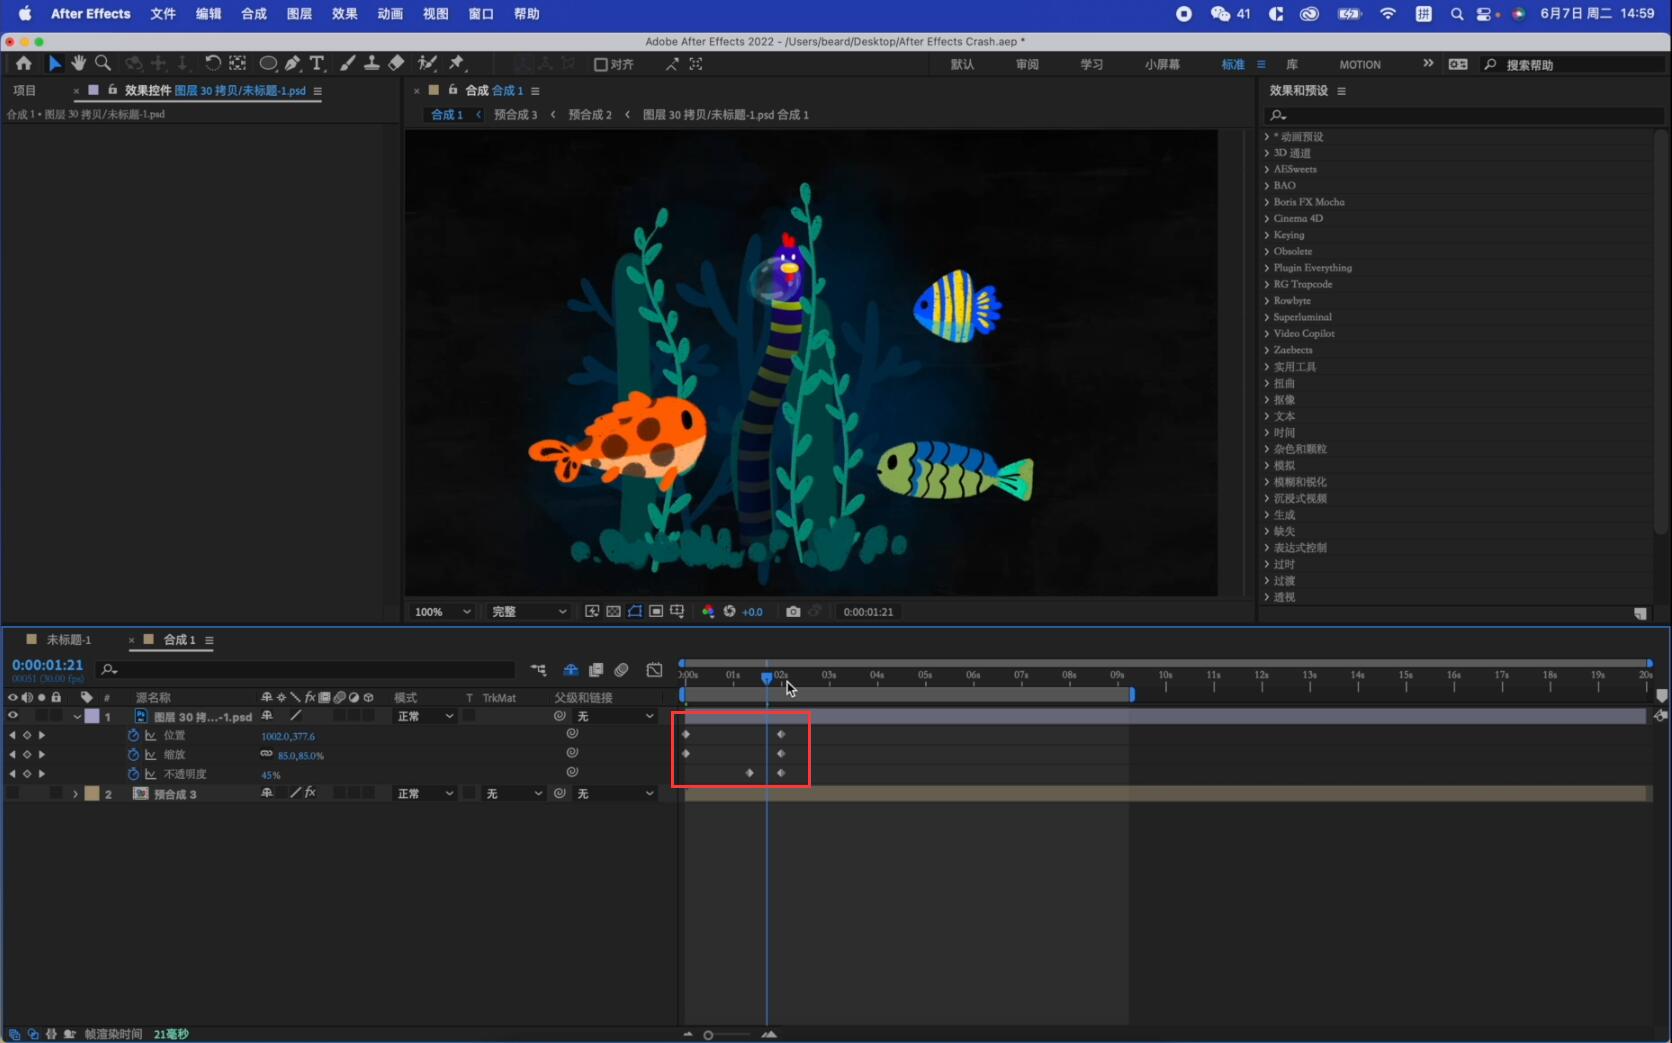
Task: Switch to the MOTION workspace
Action: coord(1360,64)
